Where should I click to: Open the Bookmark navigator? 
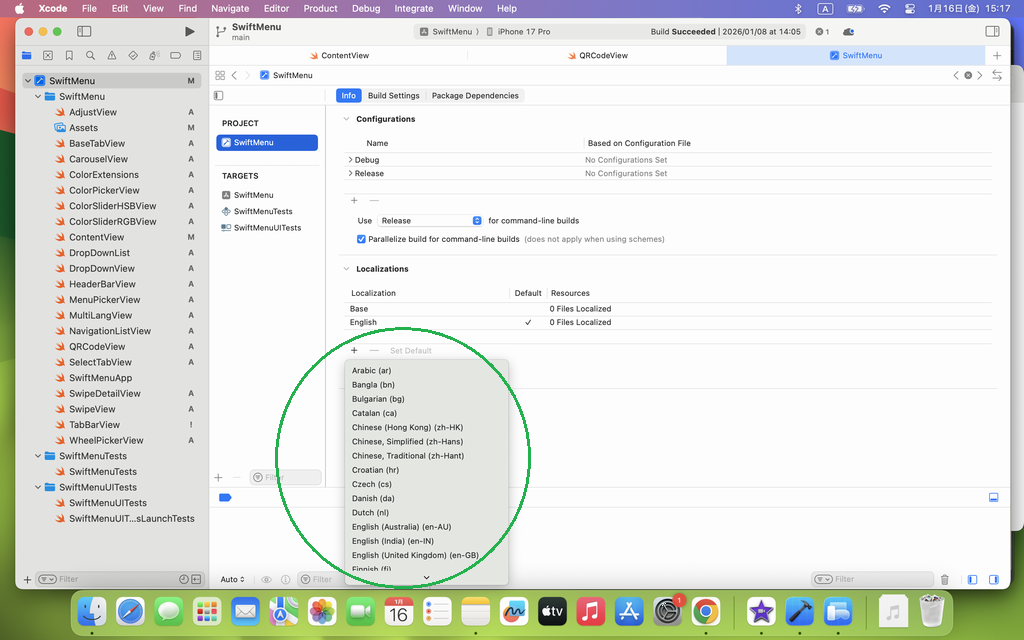coord(69,56)
